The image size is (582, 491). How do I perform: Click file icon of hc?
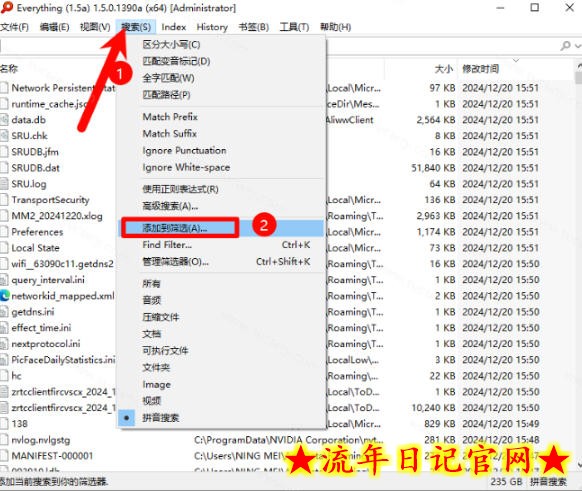4,376
